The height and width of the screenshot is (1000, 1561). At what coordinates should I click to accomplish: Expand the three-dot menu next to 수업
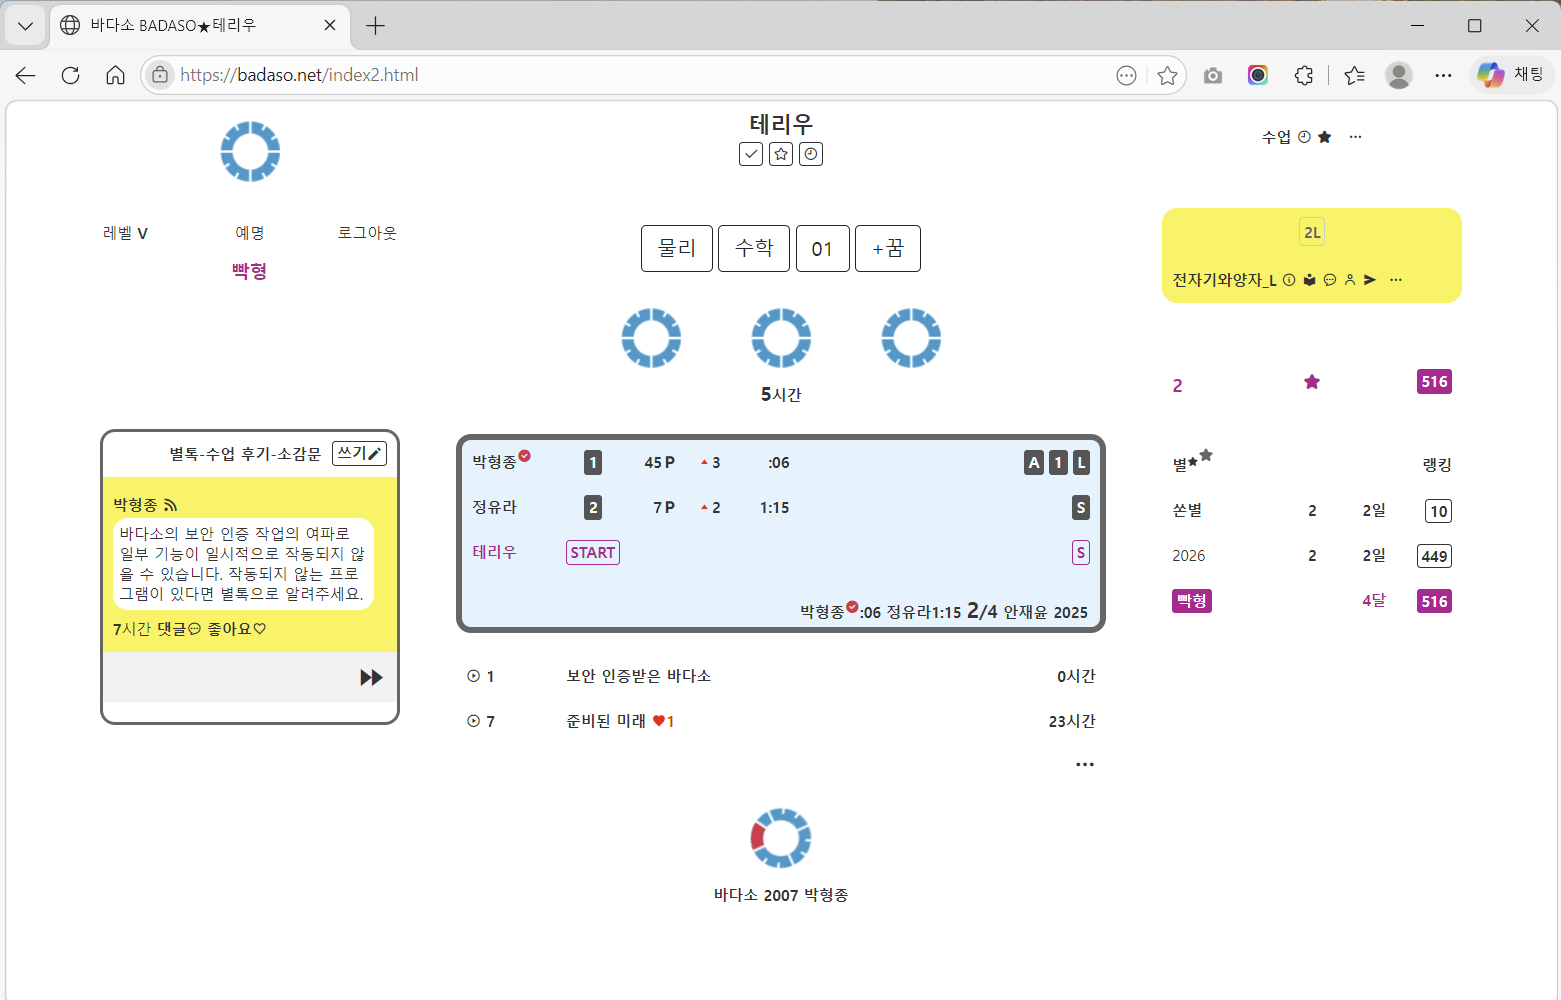point(1355,137)
